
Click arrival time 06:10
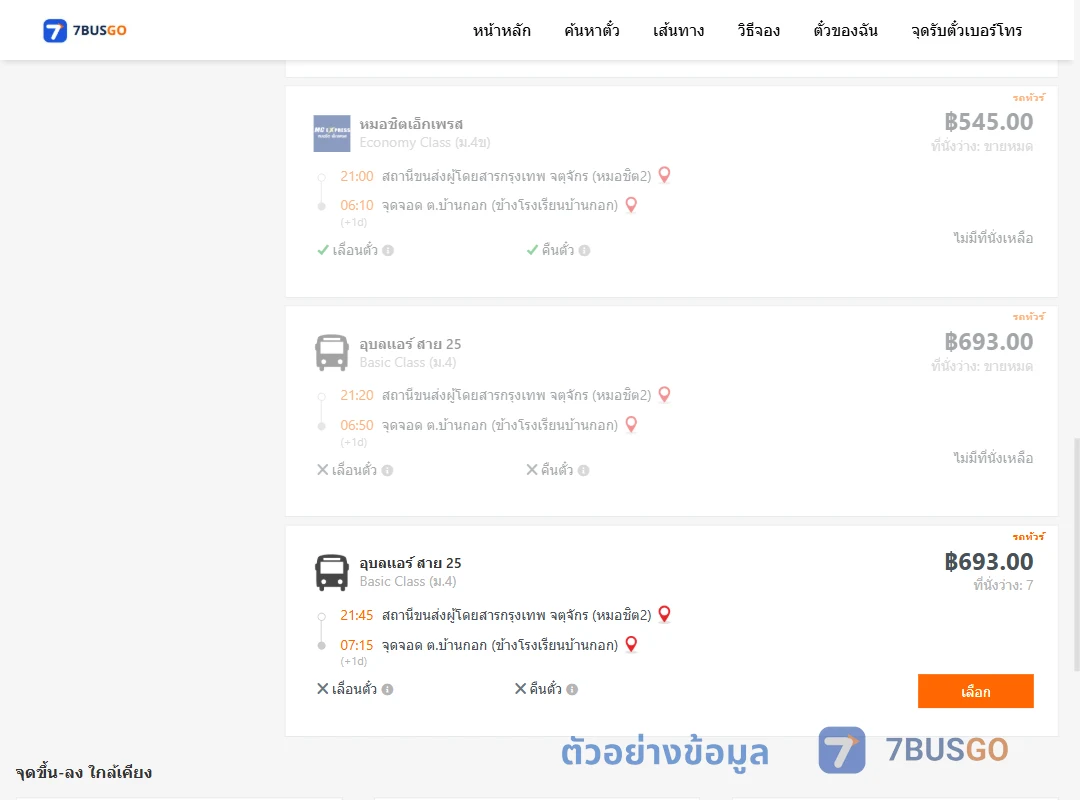357,205
